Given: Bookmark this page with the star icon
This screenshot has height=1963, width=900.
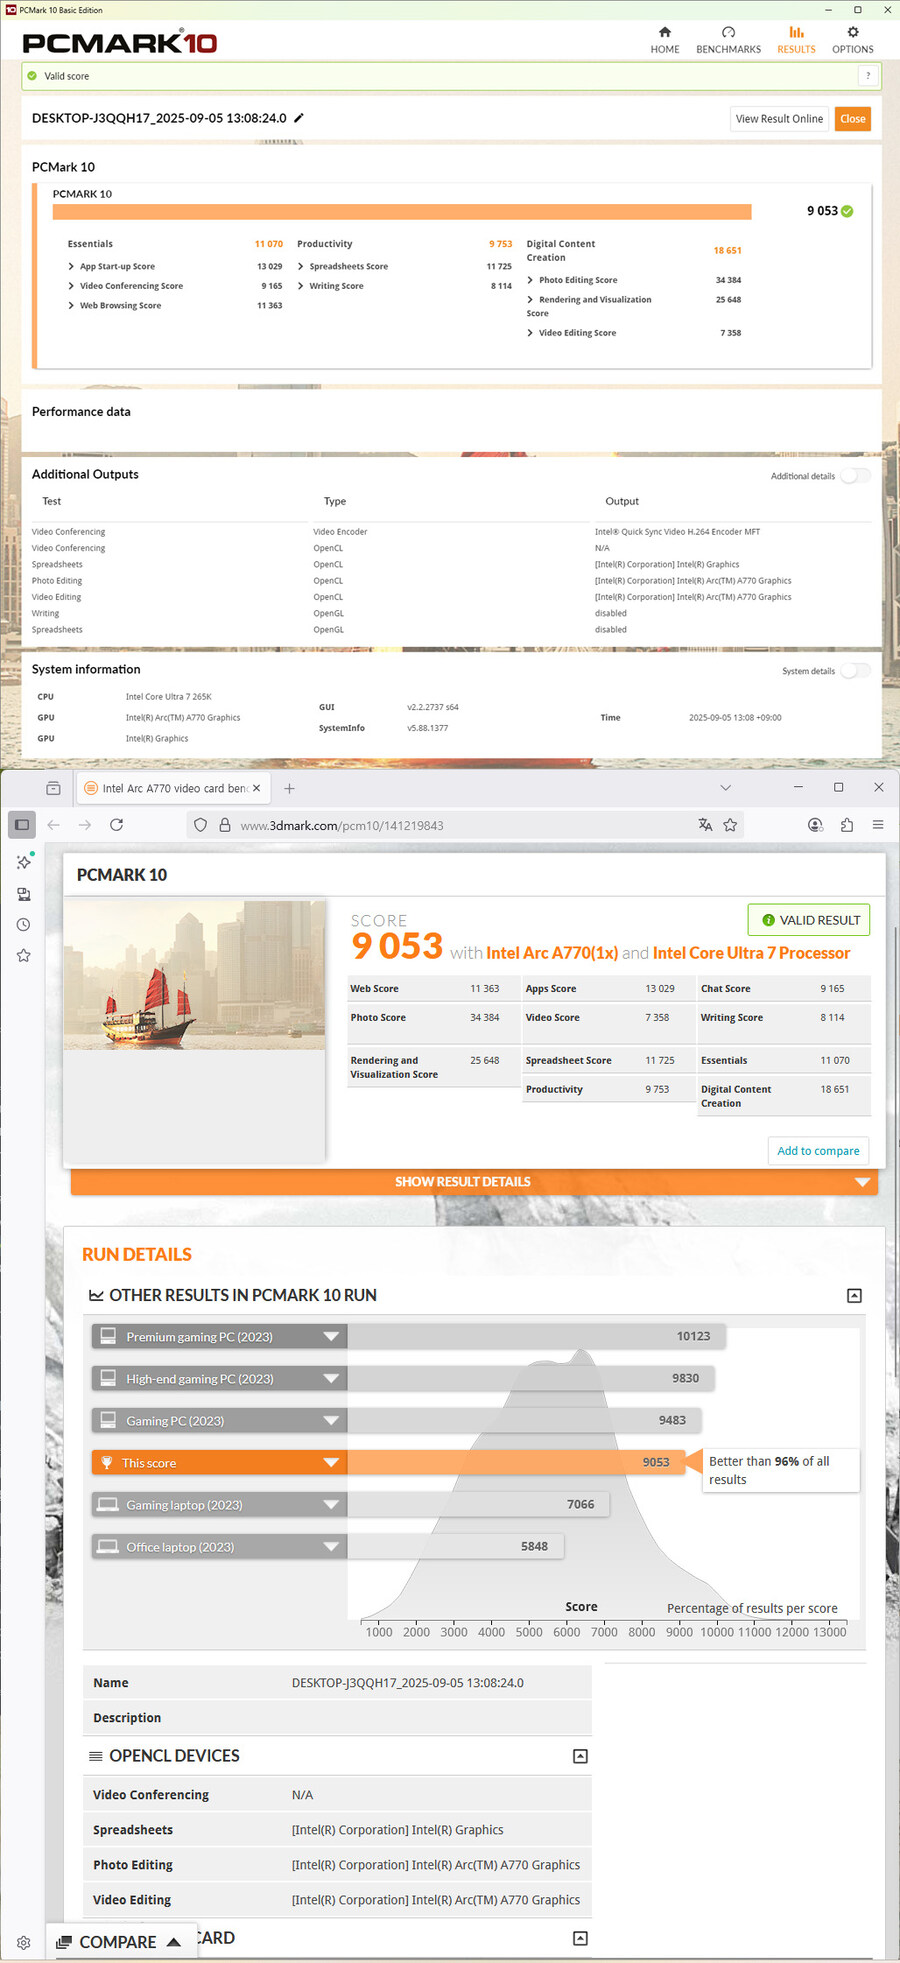Looking at the screenshot, I should 730,825.
